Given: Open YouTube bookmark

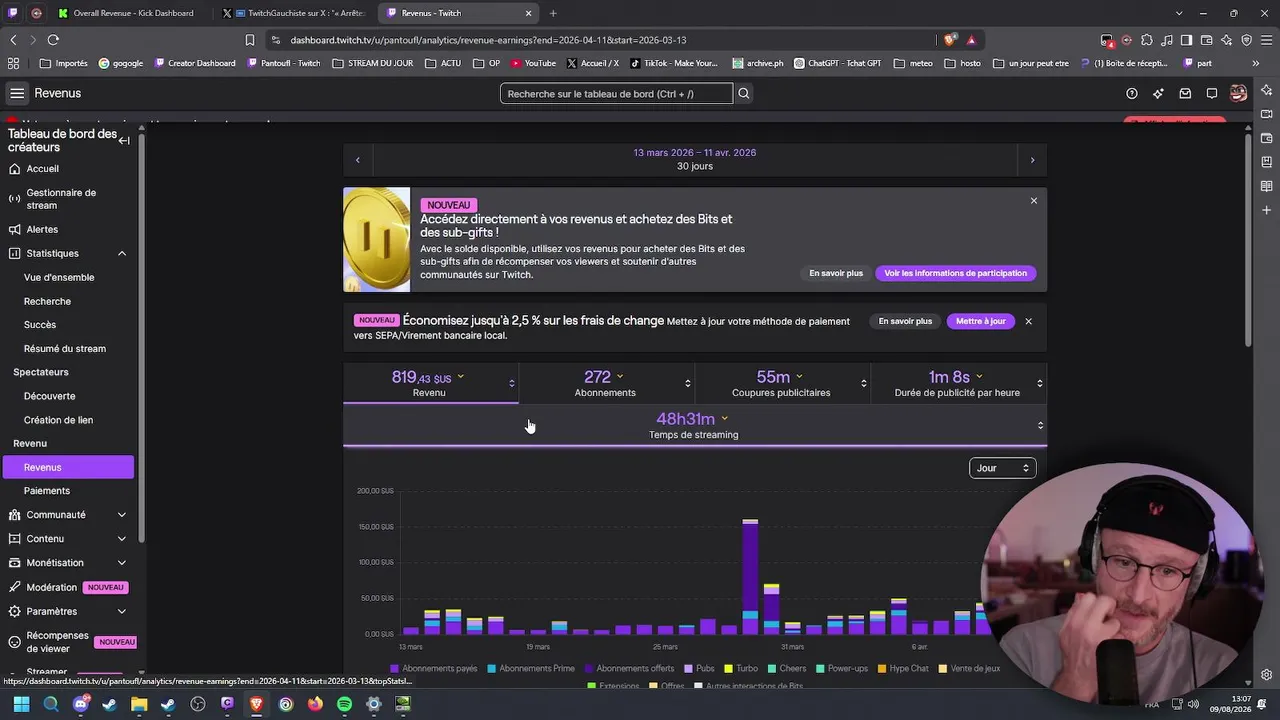Looking at the screenshot, I should coord(533,63).
